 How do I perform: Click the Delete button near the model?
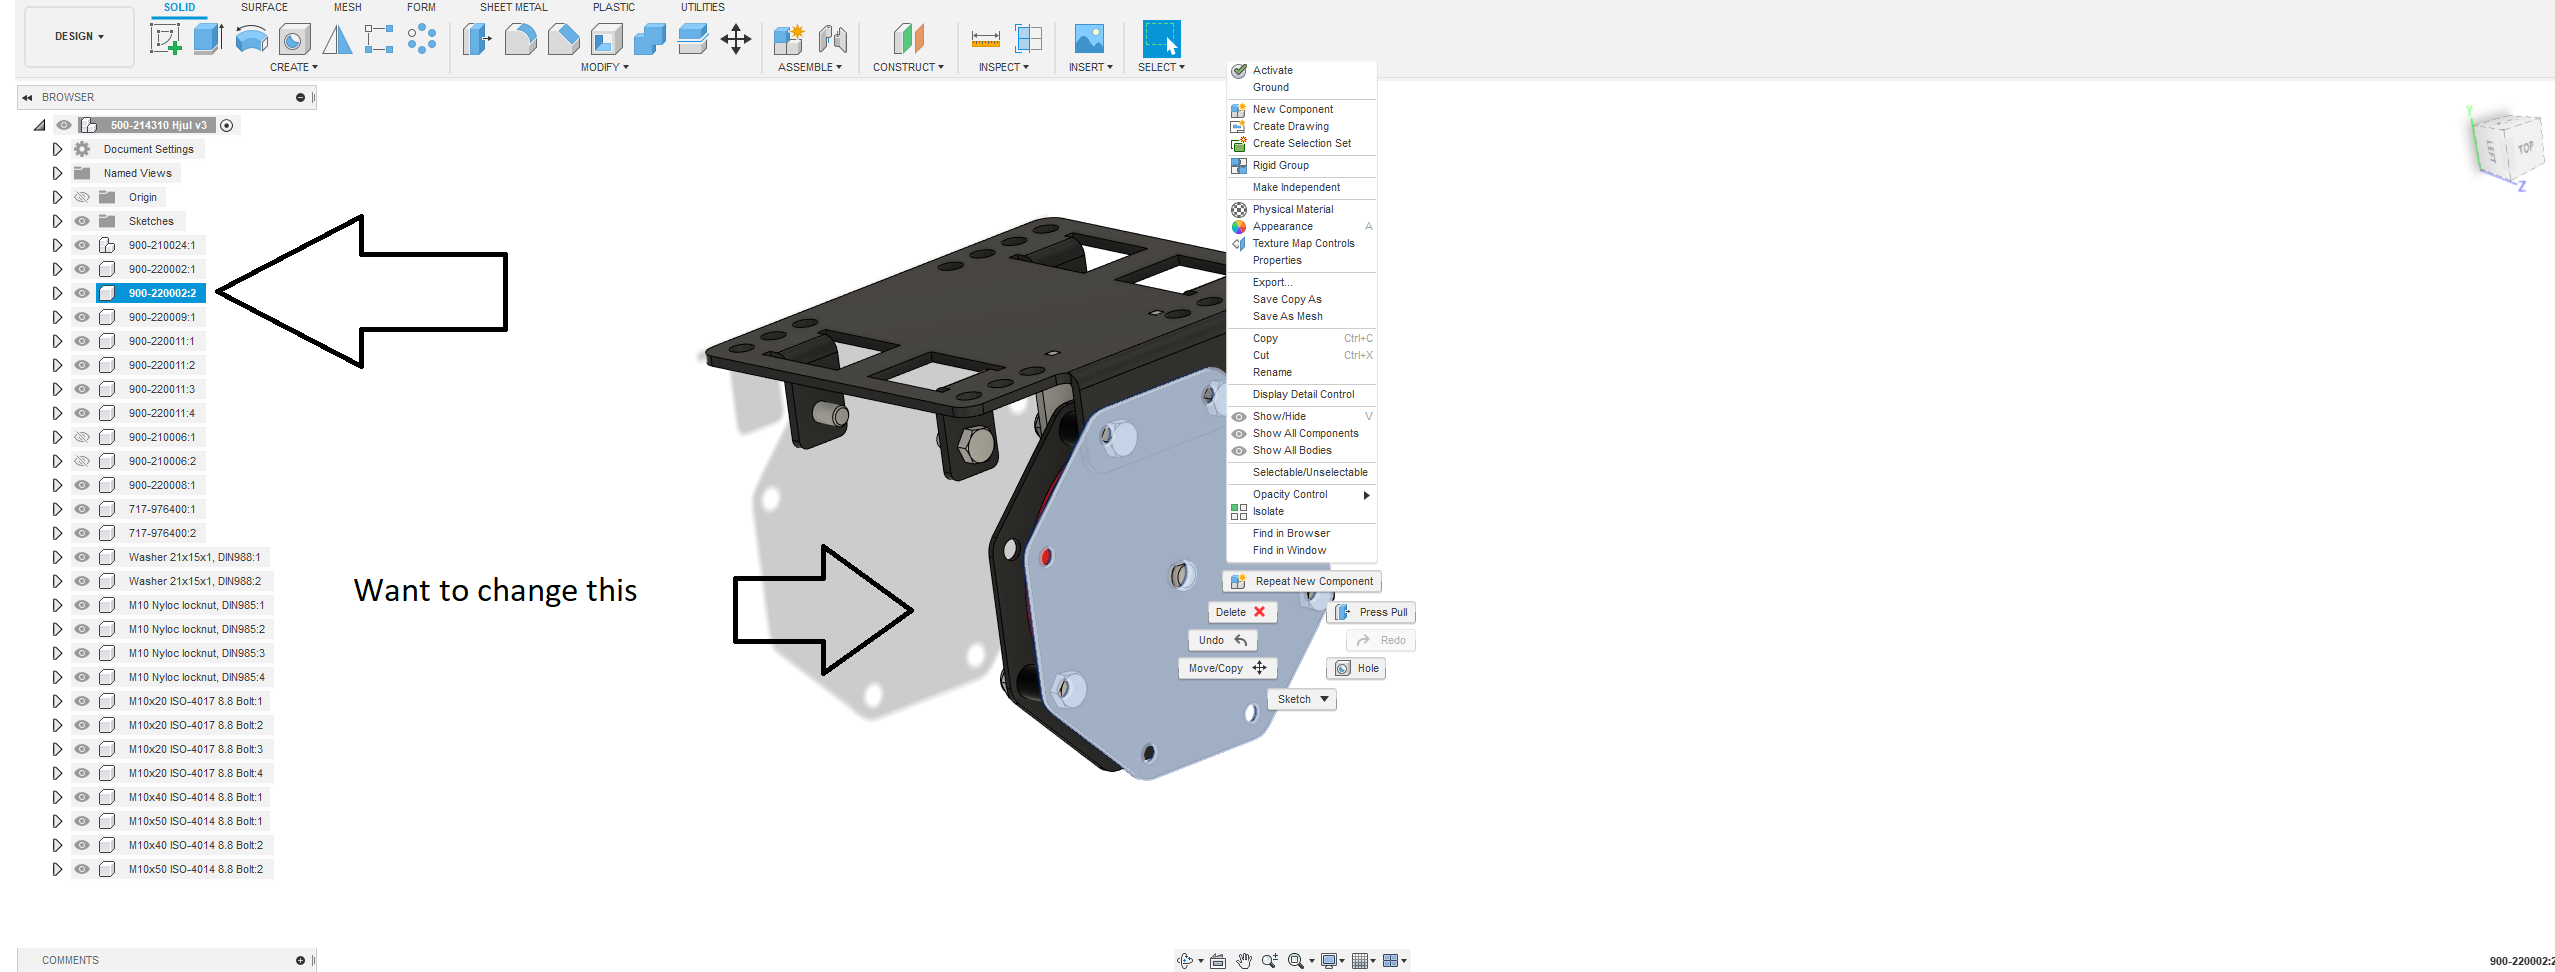point(1240,612)
